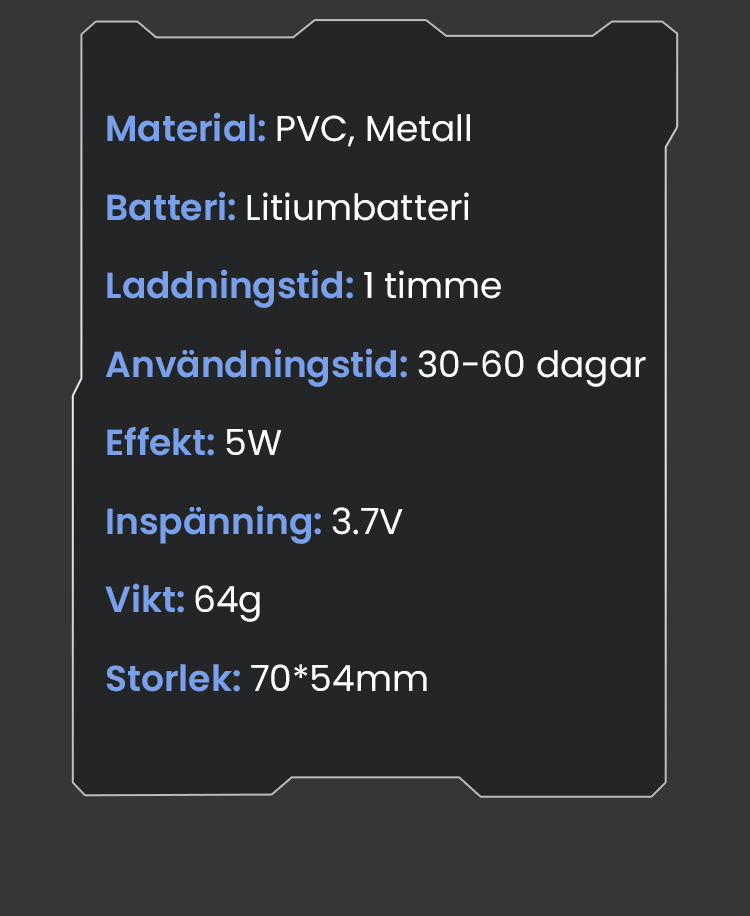Click the Batteri label
Screen dimensions: 750x916
coord(170,208)
